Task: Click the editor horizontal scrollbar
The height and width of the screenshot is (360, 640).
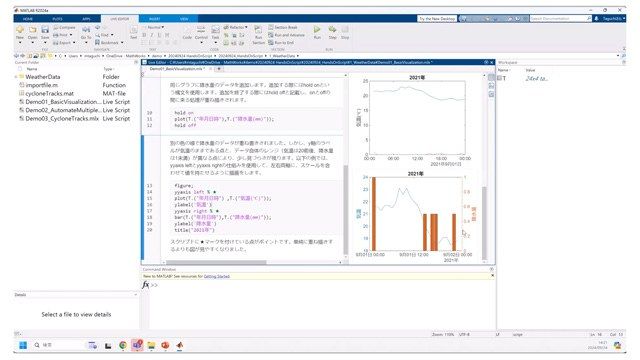Action: [x=216, y=262]
